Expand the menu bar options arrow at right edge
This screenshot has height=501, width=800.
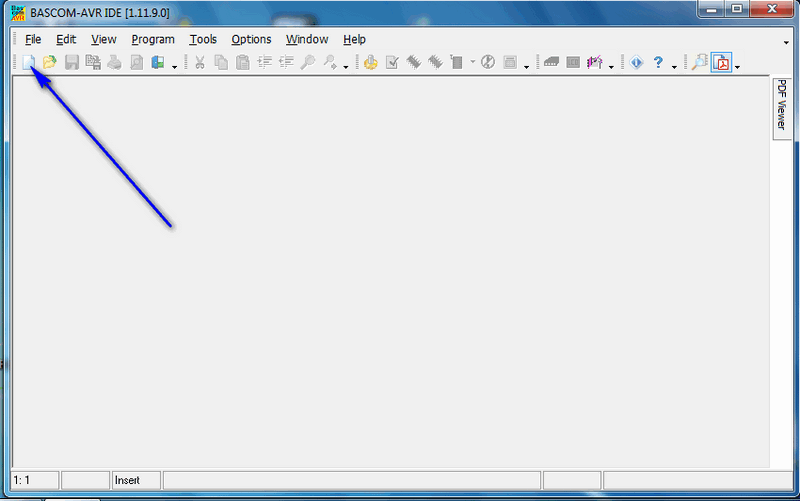[786, 43]
